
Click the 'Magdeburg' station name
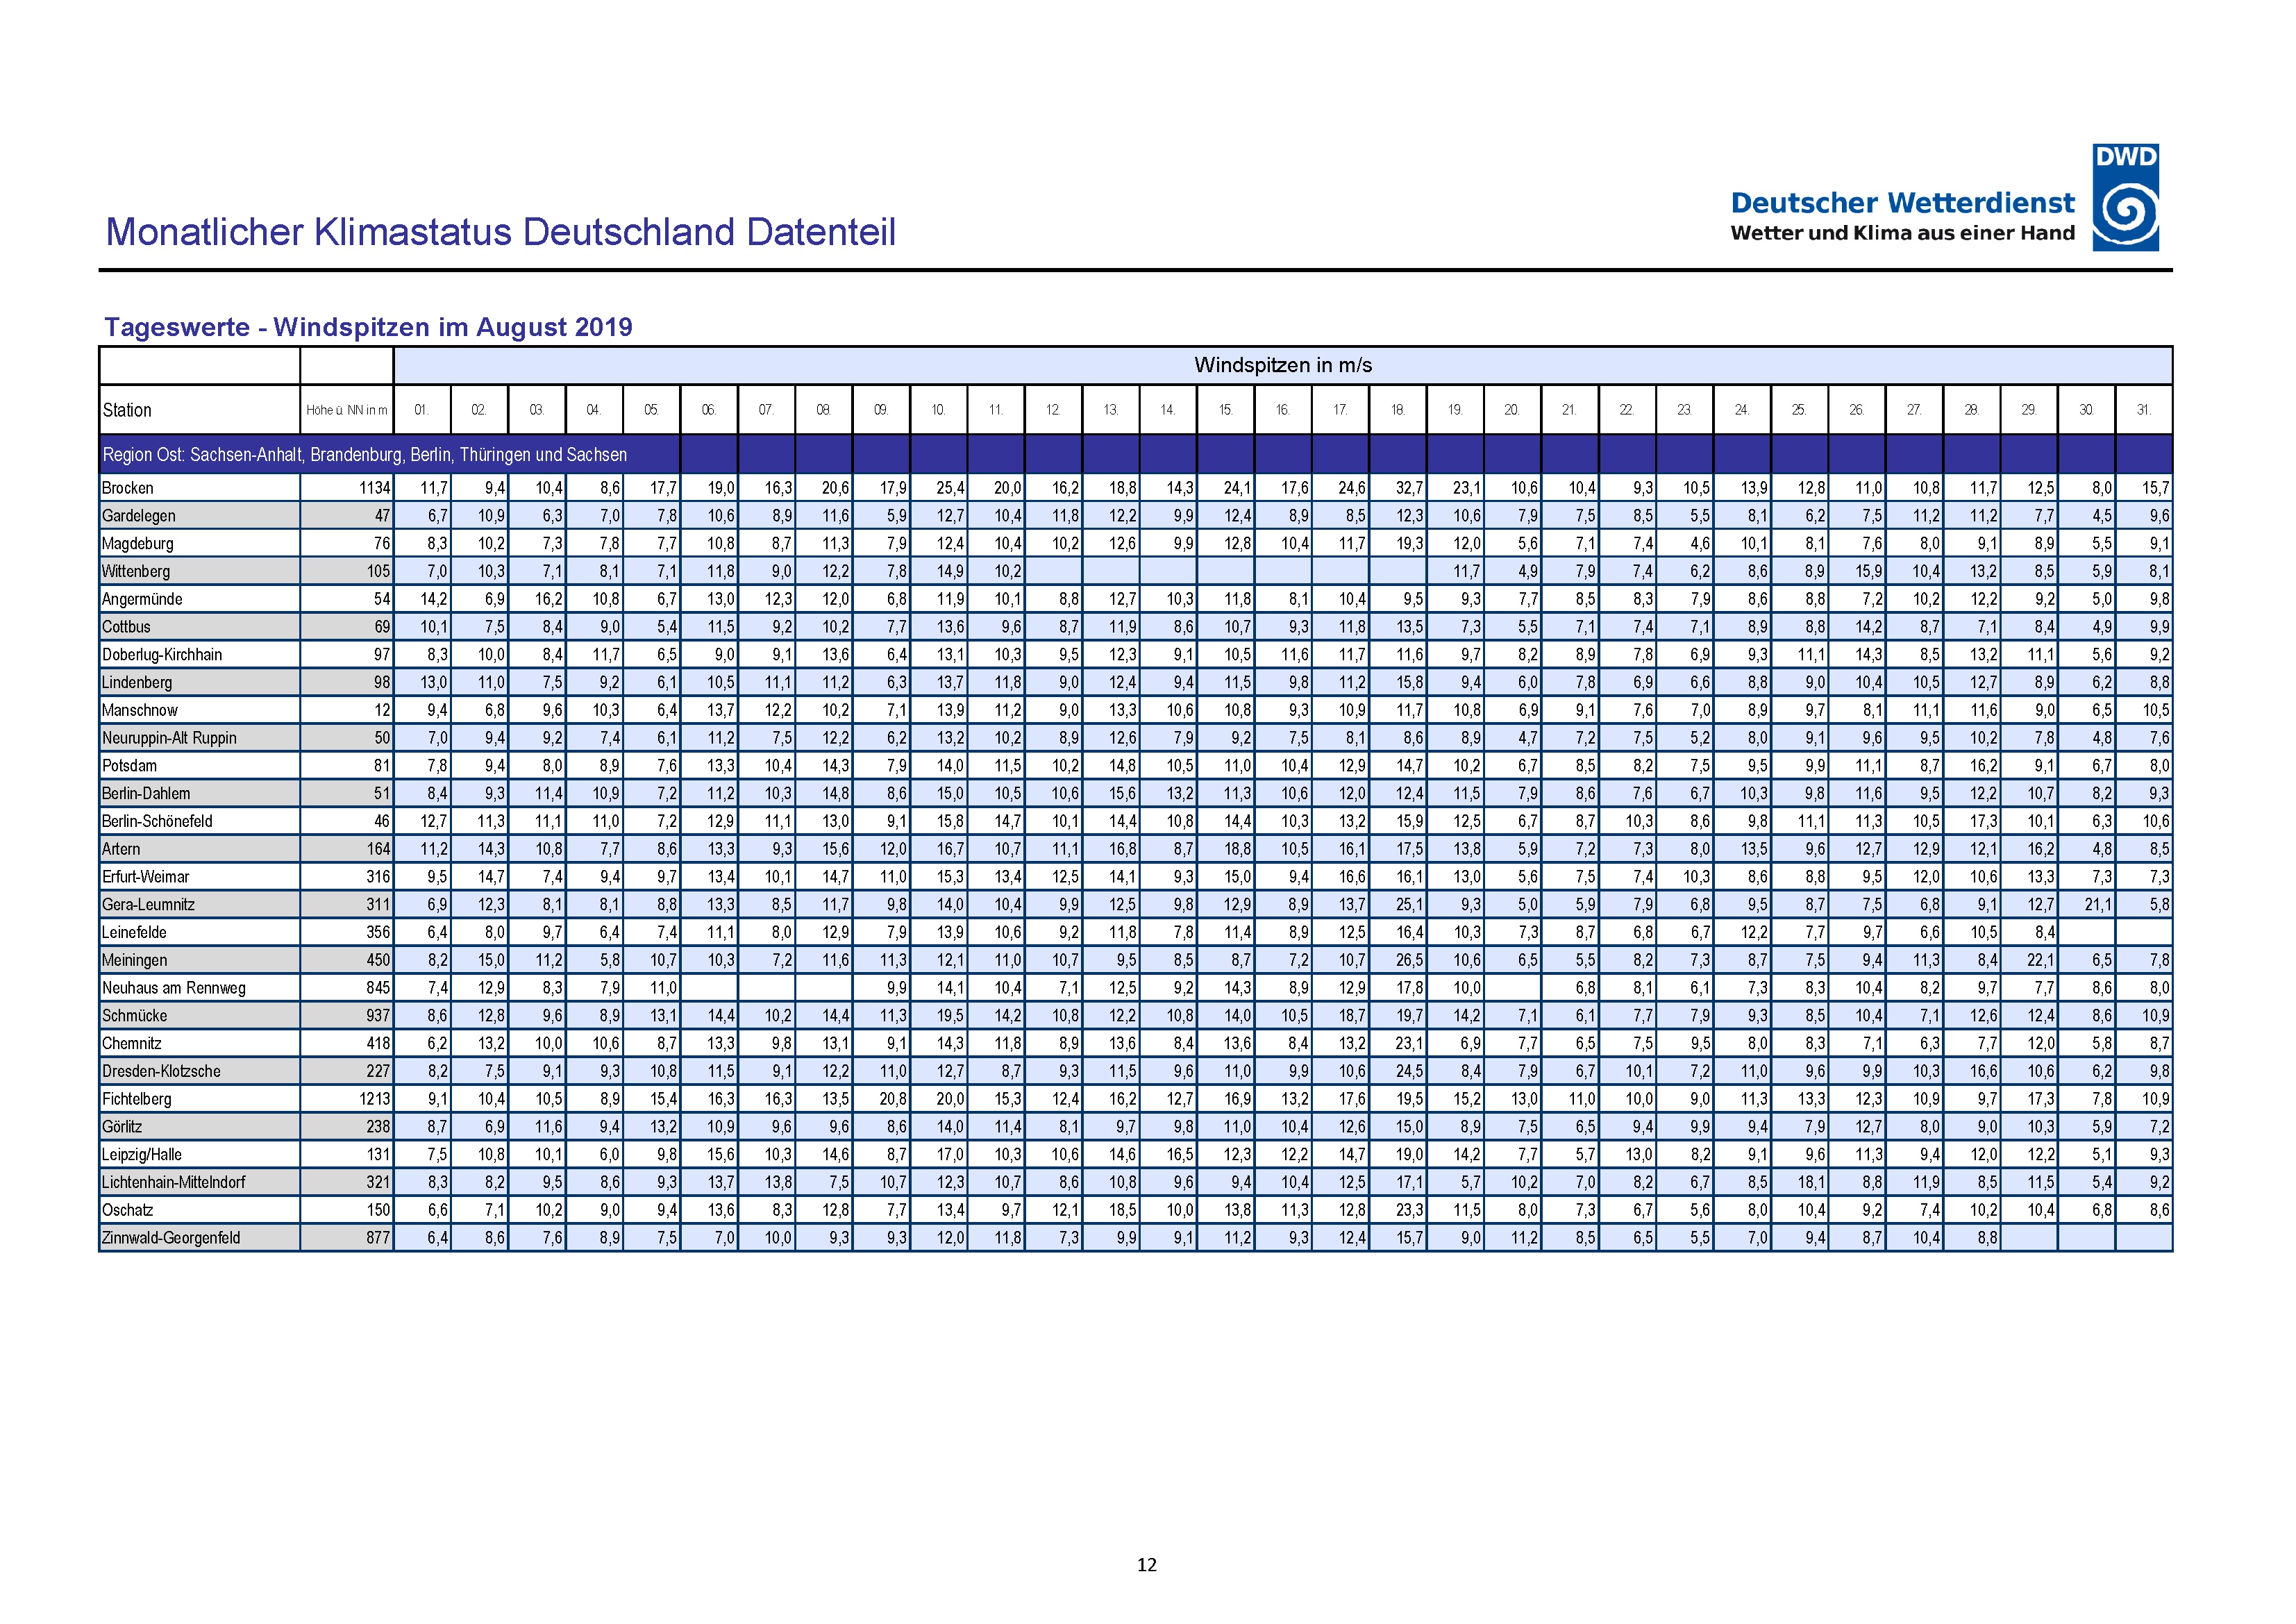[x=138, y=544]
